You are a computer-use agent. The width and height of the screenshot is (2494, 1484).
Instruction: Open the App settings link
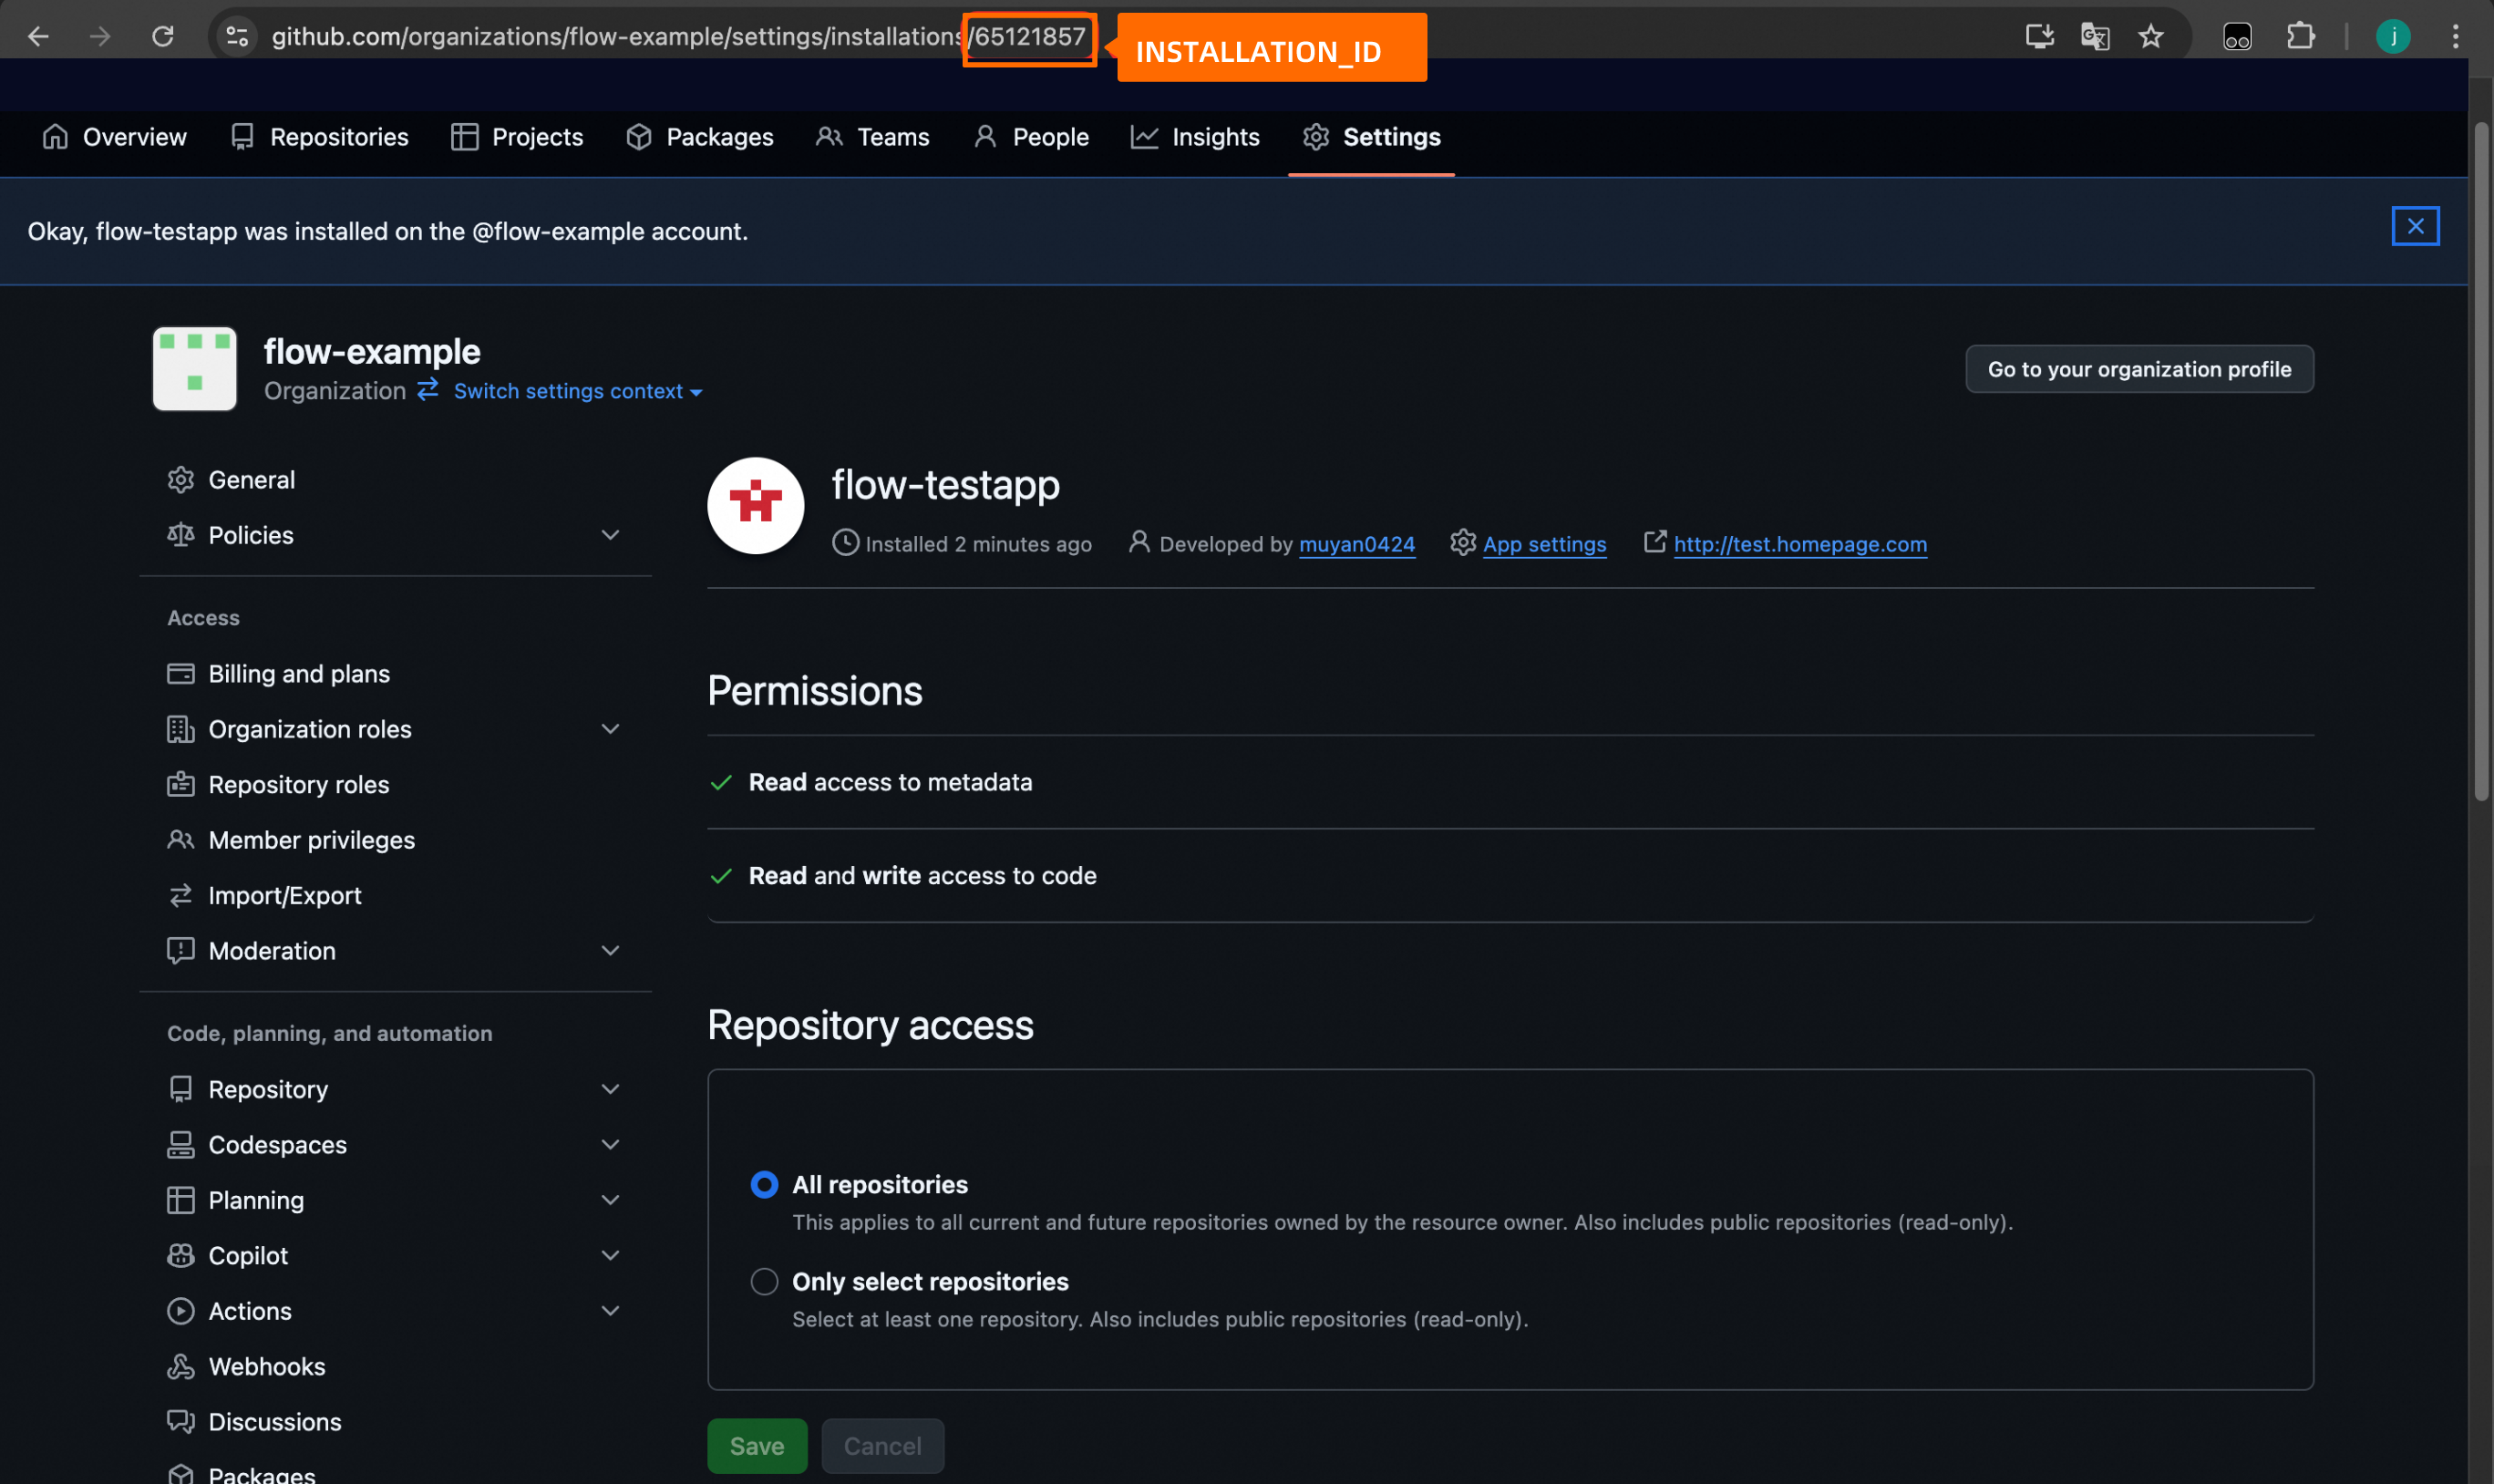pos(1543,544)
